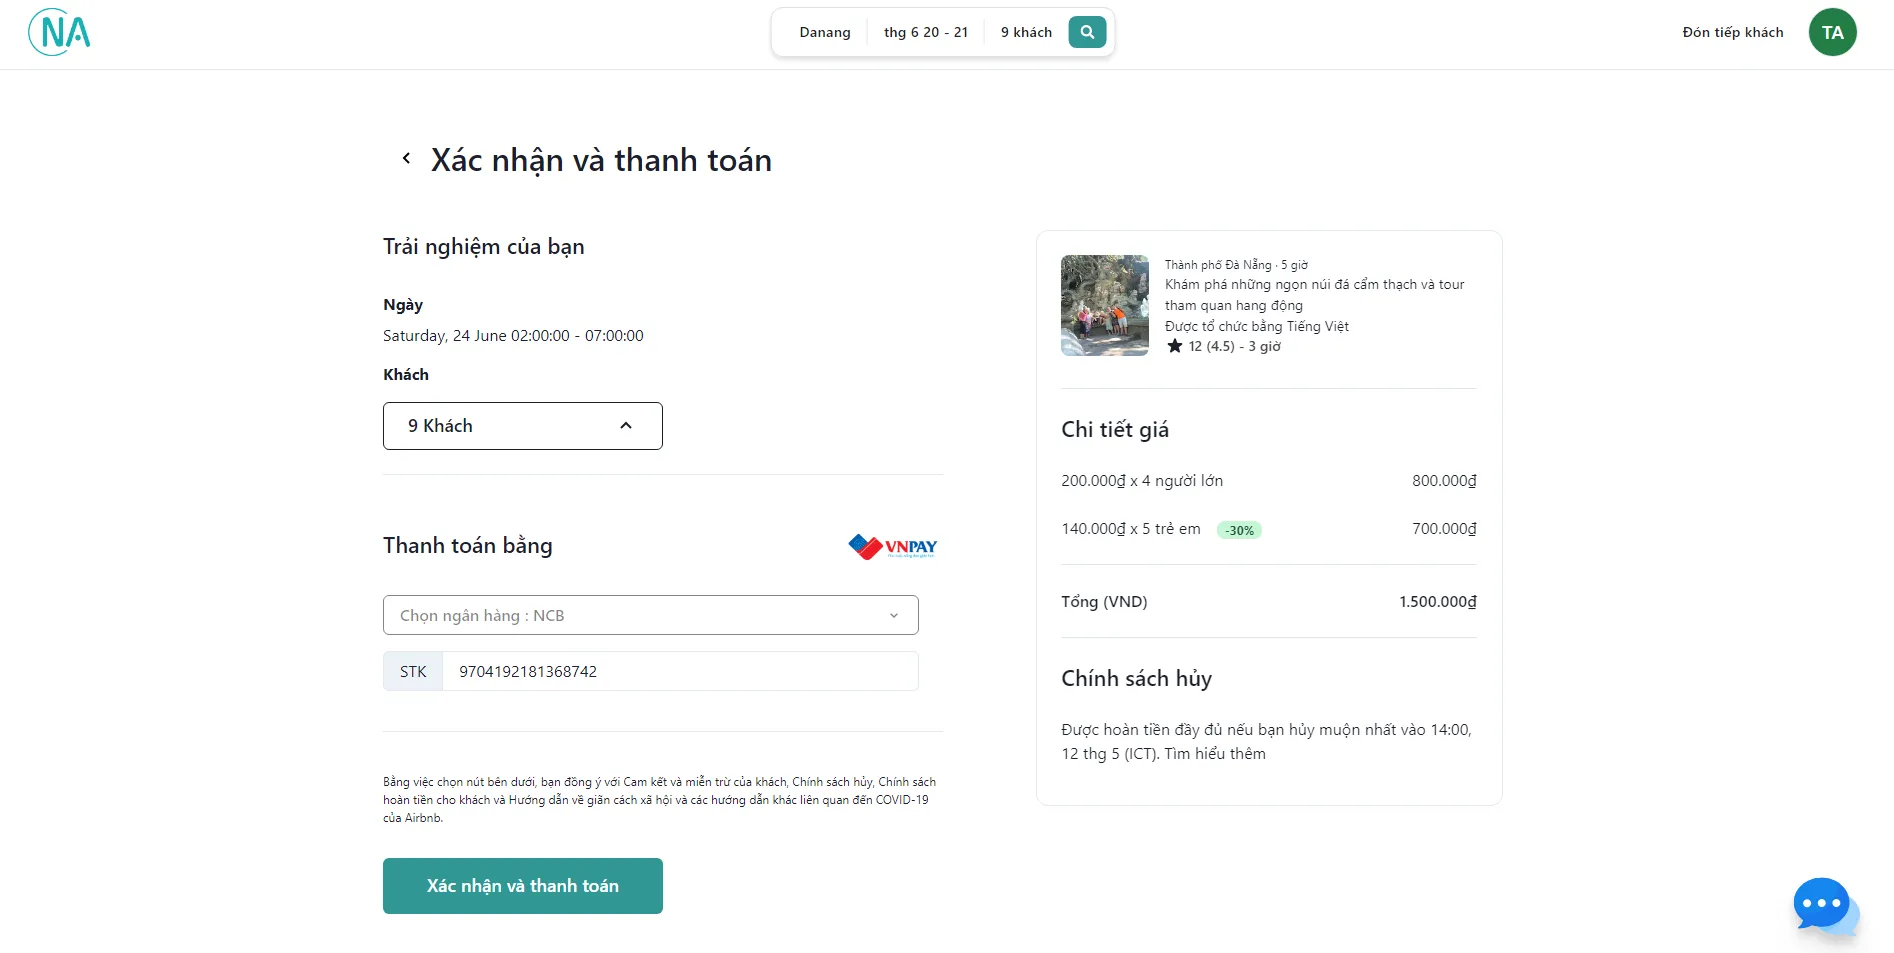Select the thg 6 20 - 21 date segment
Viewport: 1894px width, 953px height.
click(926, 32)
